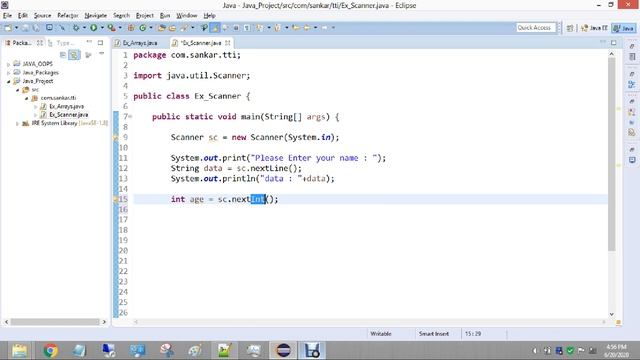This screenshot has width=640, height=360.
Task: Open the Console view from right trim
Action: [x=632, y=160]
